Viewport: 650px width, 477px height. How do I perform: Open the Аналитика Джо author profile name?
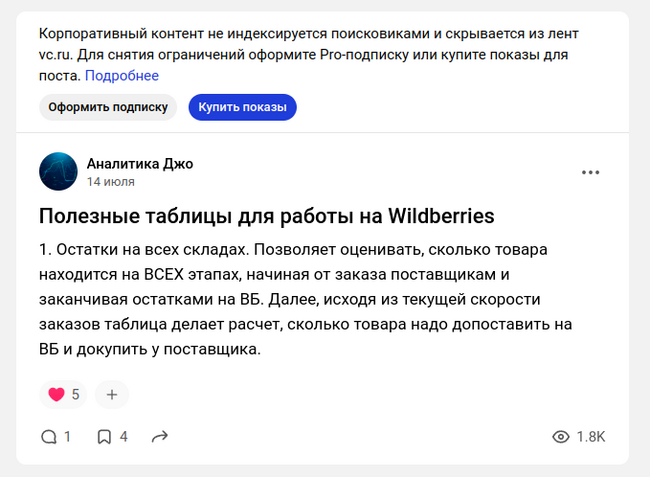coord(140,164)
